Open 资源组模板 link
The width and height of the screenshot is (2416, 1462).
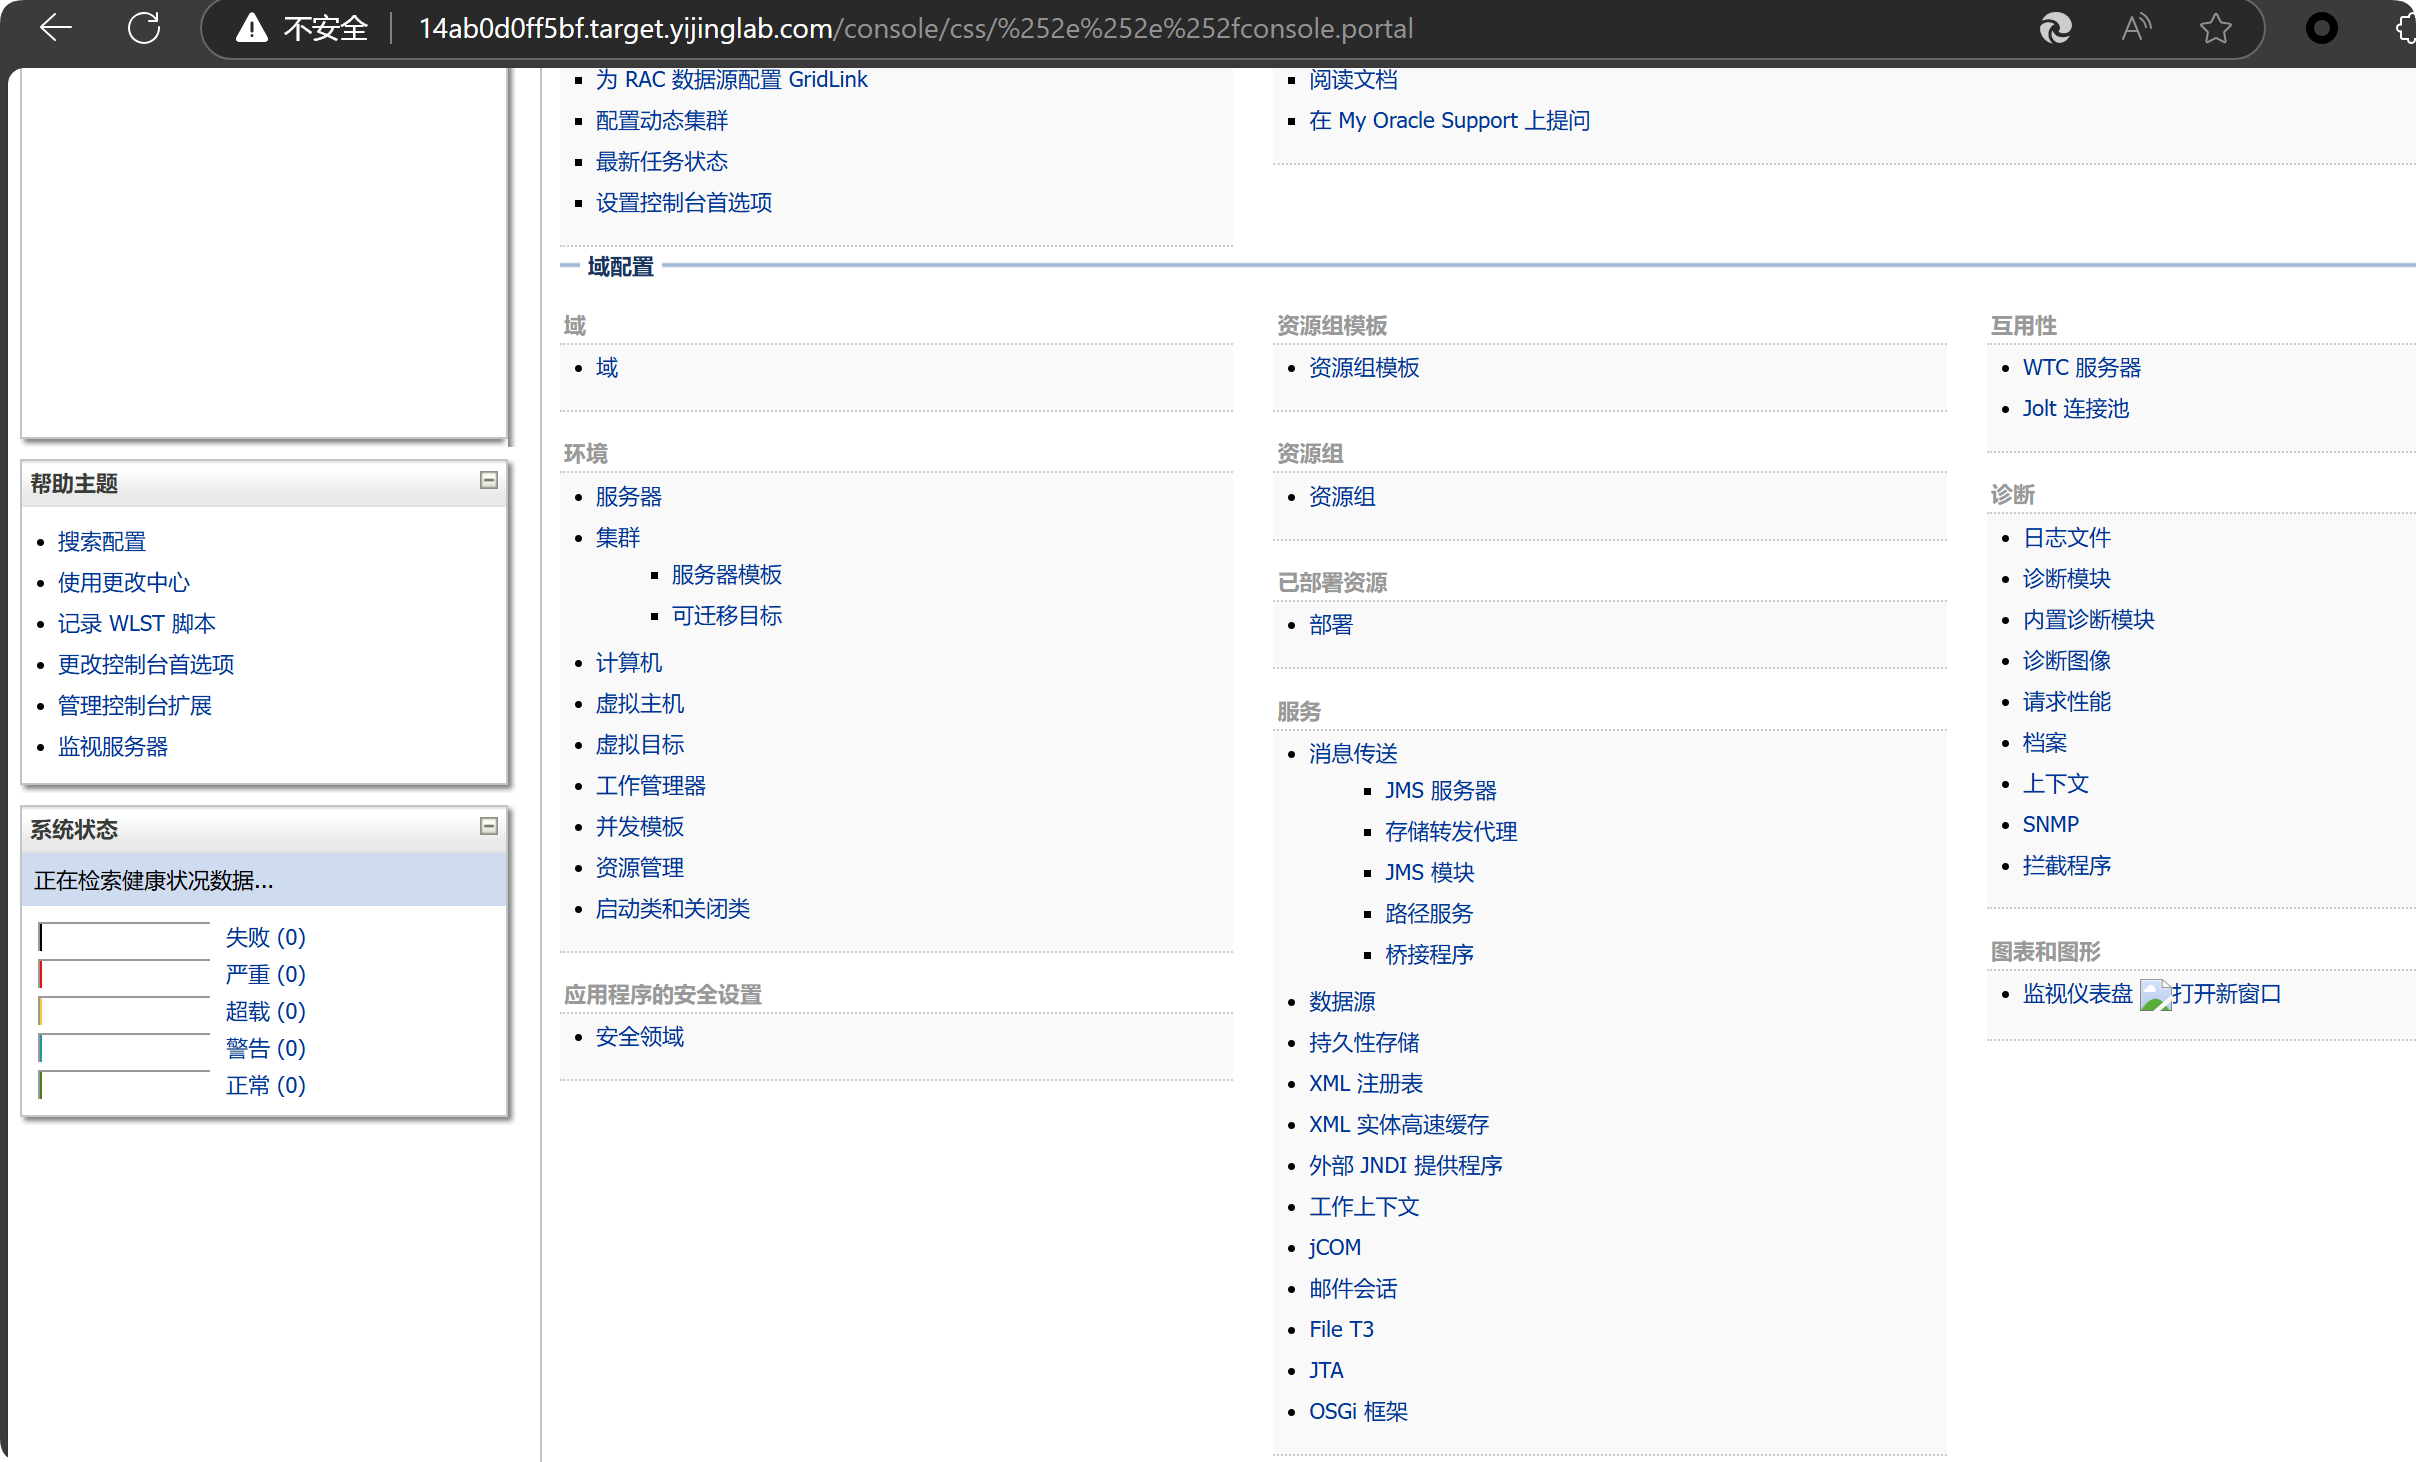1364,367
